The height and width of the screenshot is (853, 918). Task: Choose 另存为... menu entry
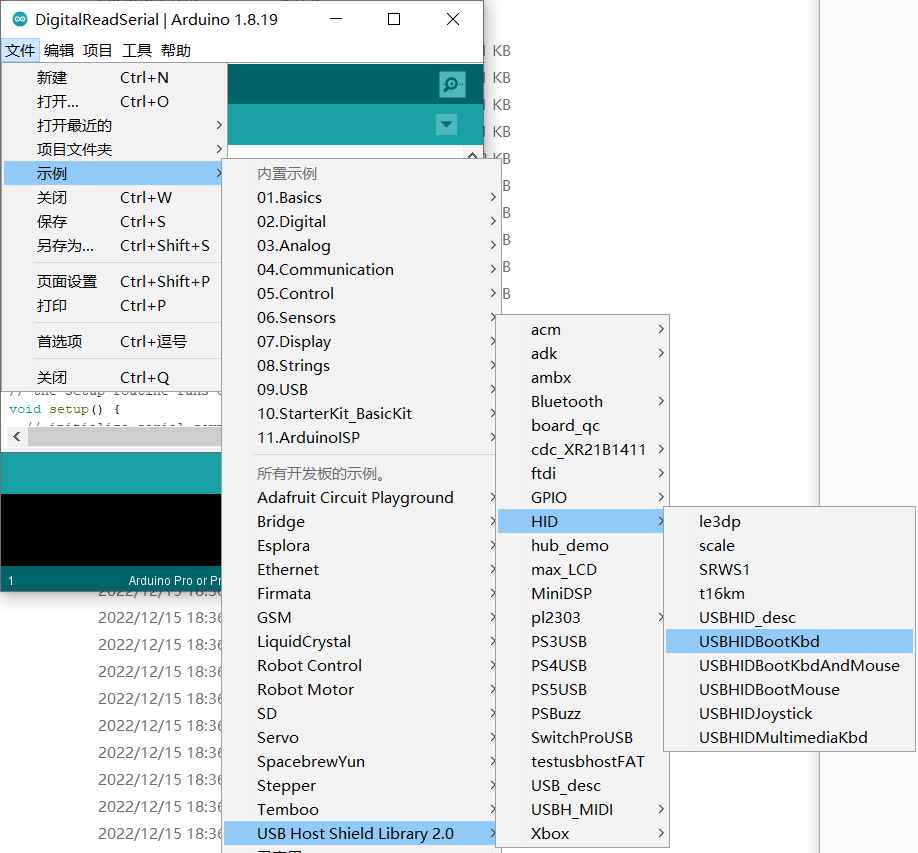click(x=114, y=246)
